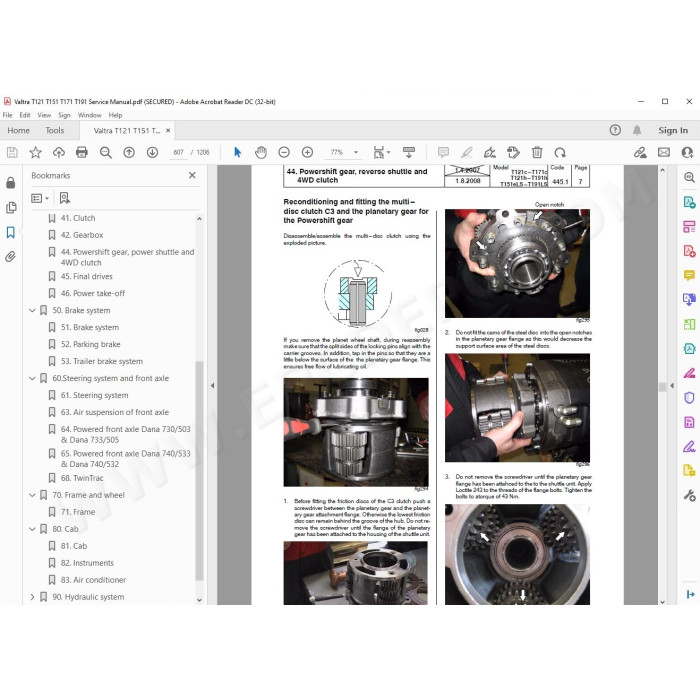Toggle the Bookmarks panel icon

click(11, 232)
